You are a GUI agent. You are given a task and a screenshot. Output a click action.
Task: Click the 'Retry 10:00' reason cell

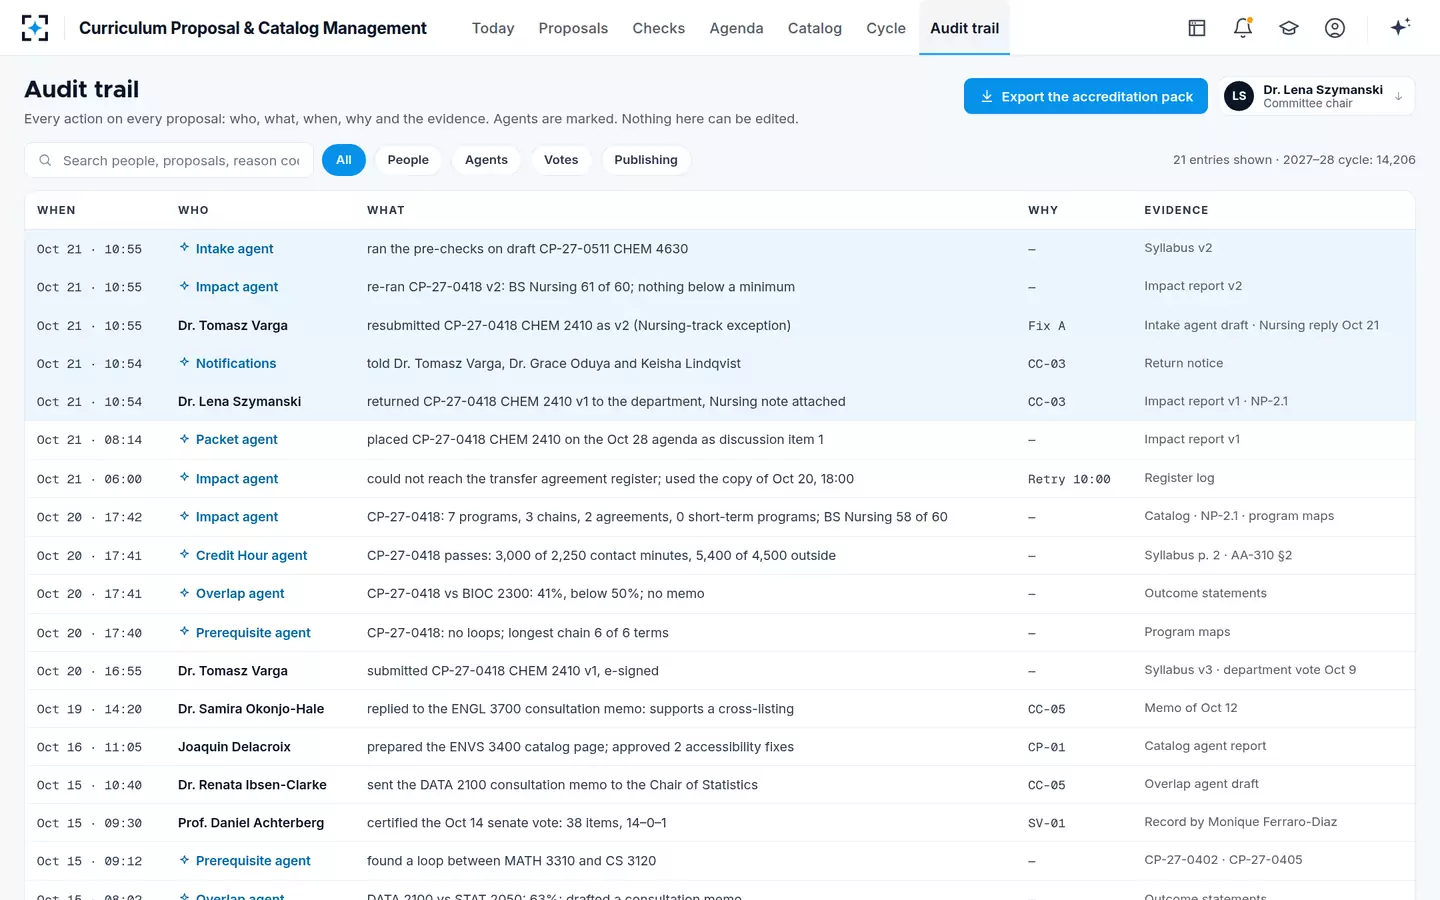click(1069, 479)
